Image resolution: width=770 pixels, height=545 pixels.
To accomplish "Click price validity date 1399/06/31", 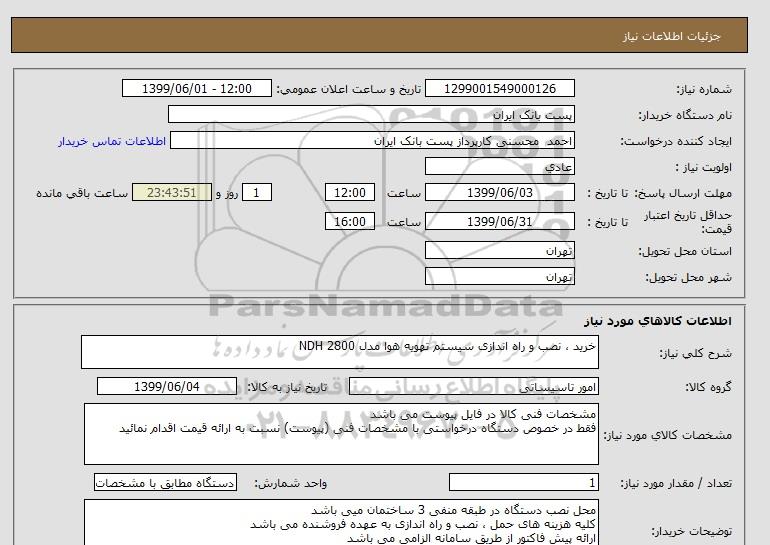I will tap(499, 221).
